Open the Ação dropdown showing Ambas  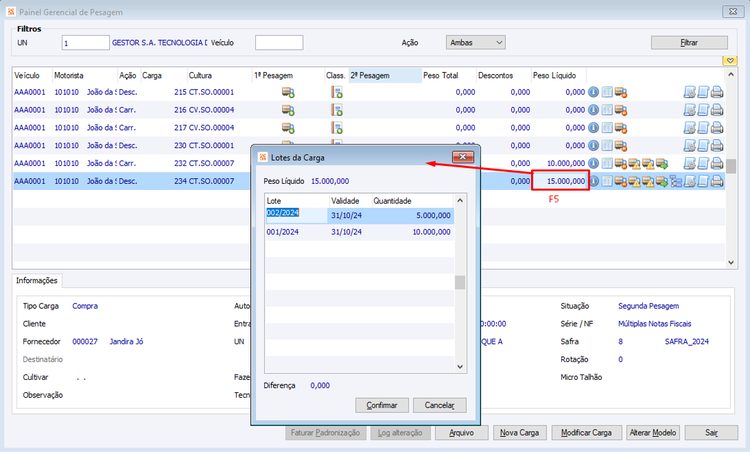[475, 43]
